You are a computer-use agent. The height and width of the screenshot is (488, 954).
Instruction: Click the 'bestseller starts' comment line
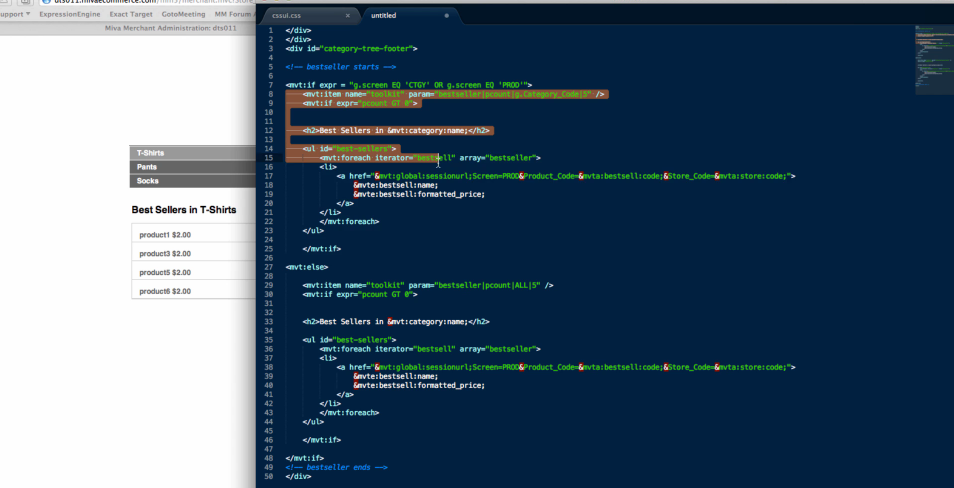pos(341,67)
